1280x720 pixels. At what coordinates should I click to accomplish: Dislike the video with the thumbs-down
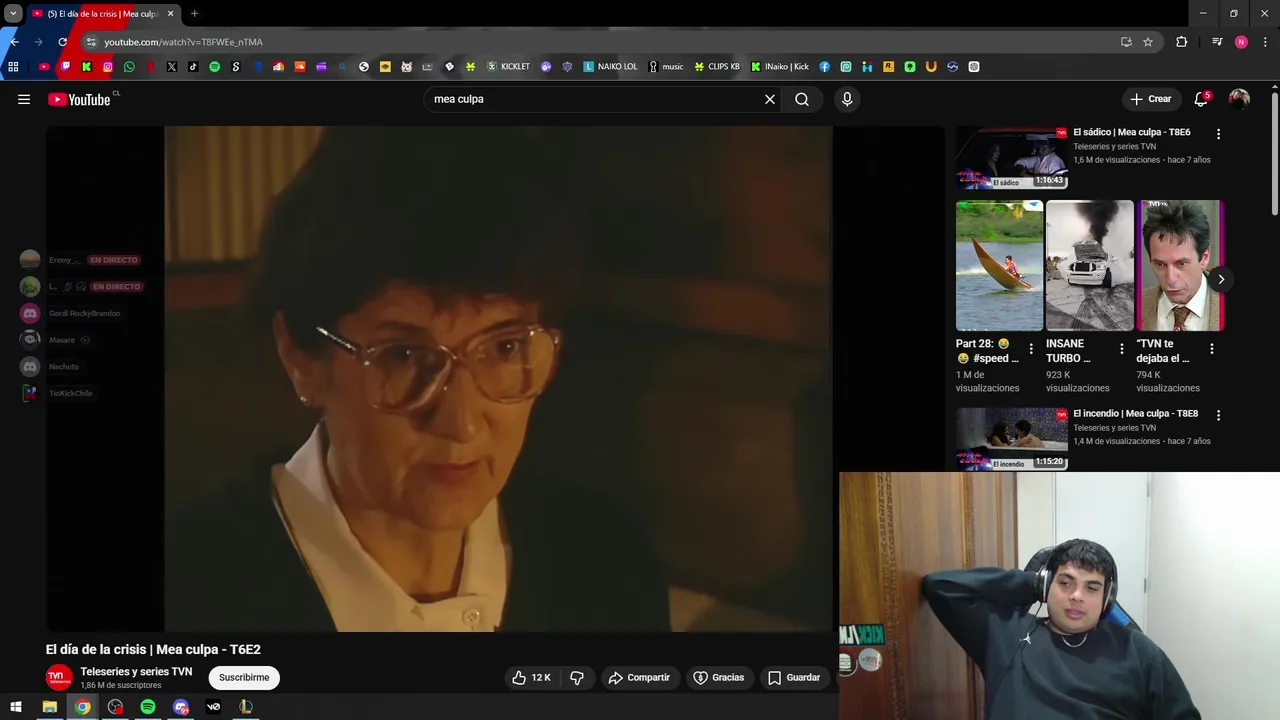[577, 677]
